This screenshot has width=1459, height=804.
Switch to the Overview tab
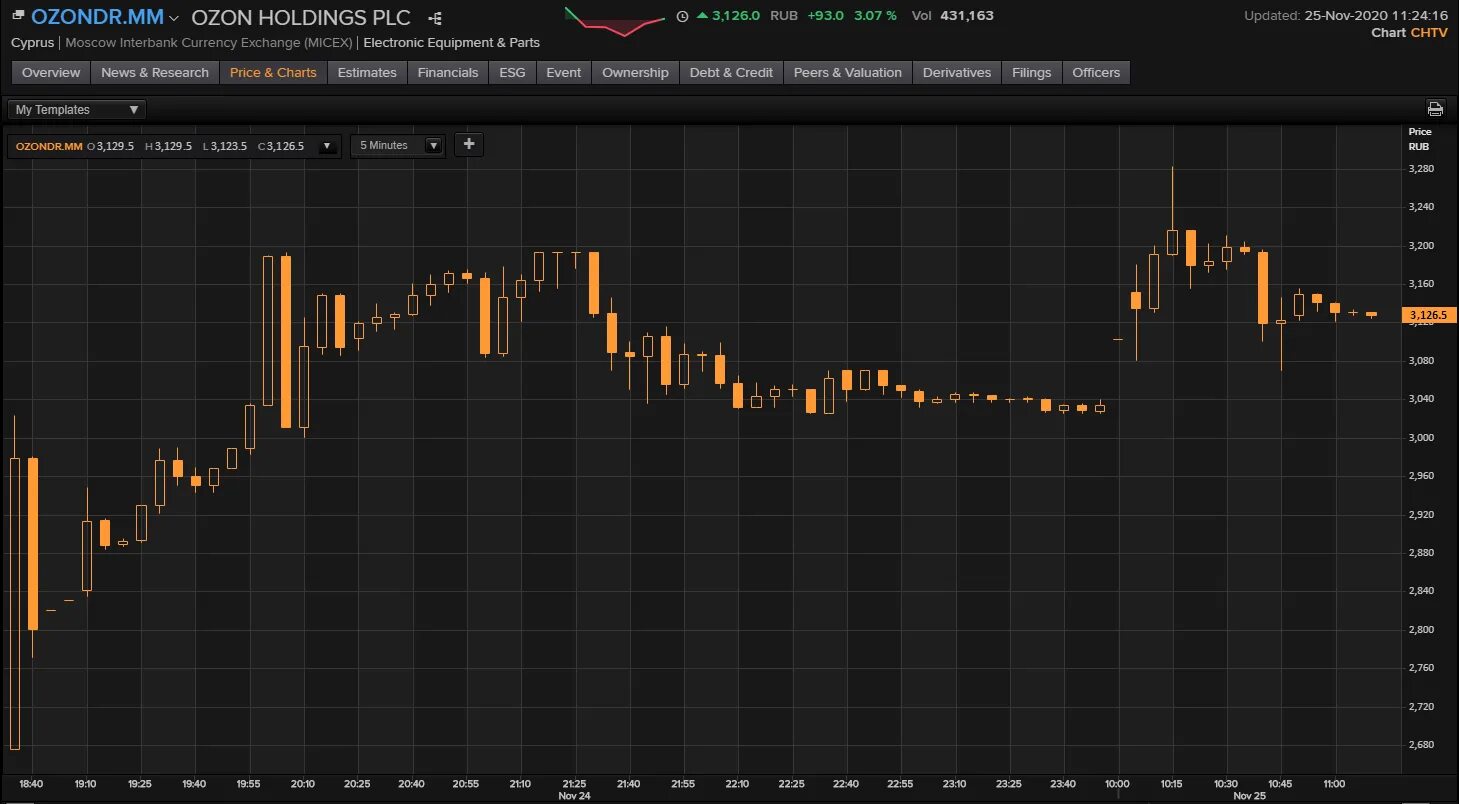click(x=51, y=72)
